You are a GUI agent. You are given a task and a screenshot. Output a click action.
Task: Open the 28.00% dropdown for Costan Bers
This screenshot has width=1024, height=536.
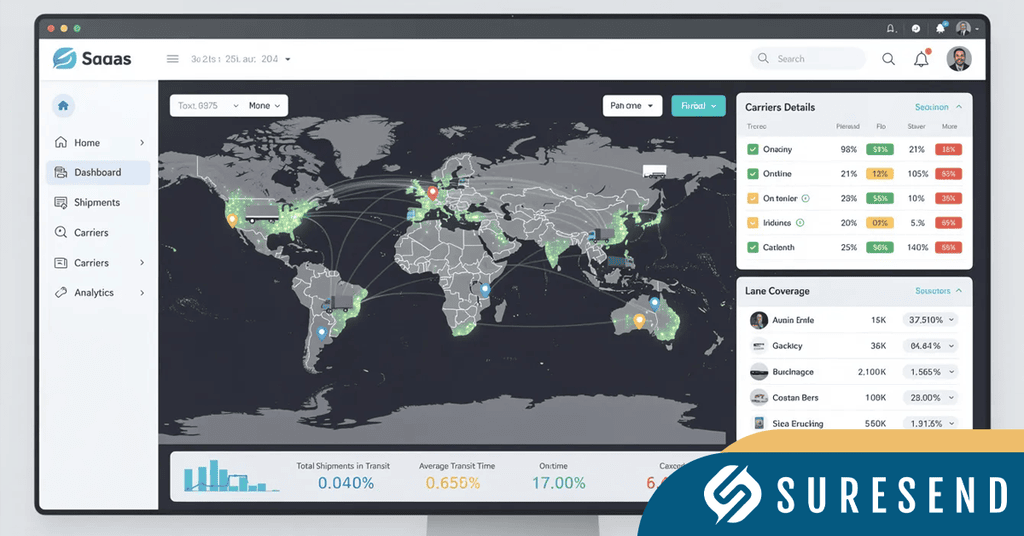[931, 398]
